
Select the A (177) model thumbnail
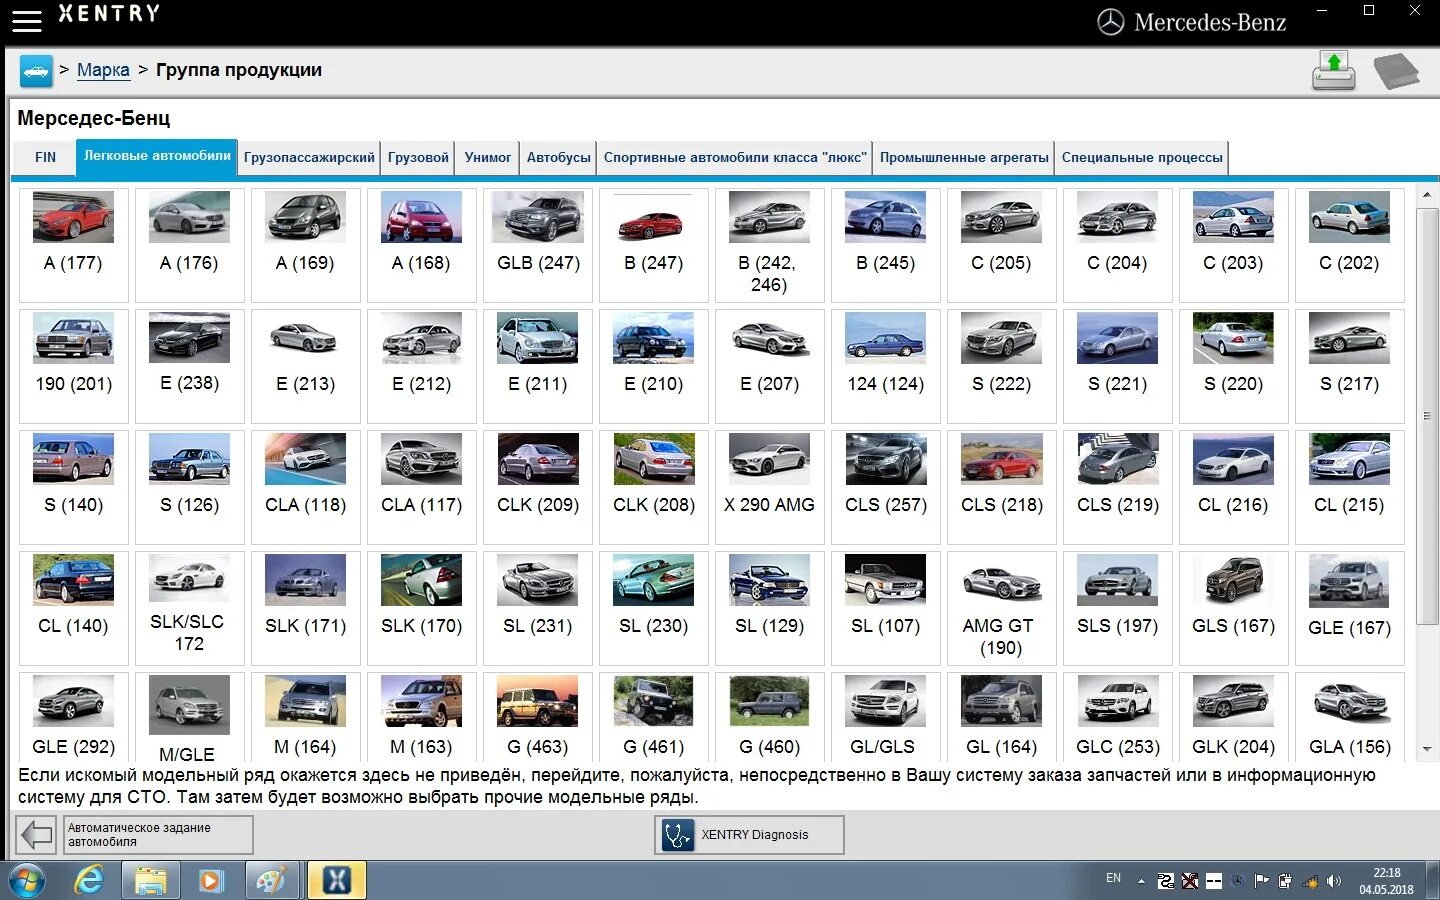[73, 245]
